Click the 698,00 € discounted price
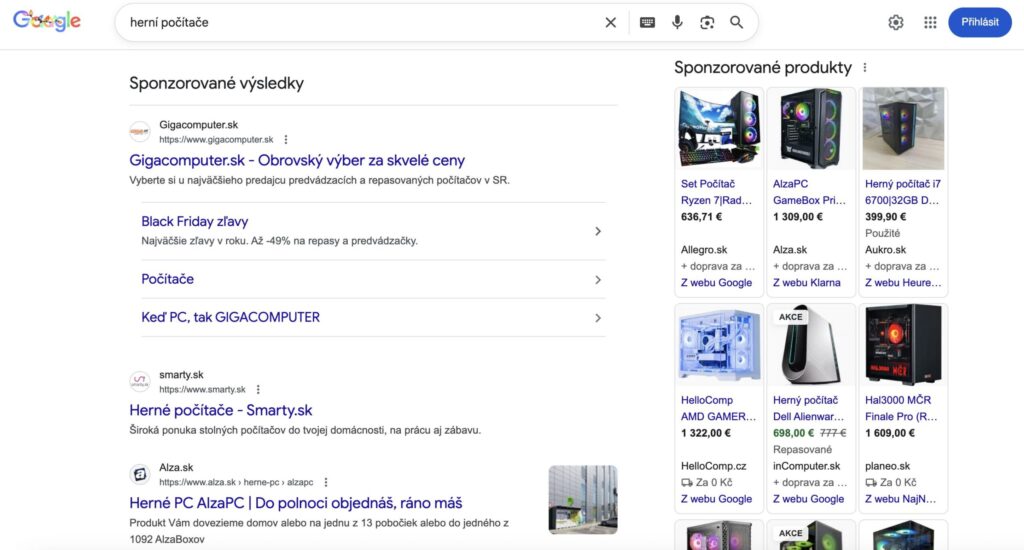The height and width of the screenshot is (550, 1024). pos(793,433)
